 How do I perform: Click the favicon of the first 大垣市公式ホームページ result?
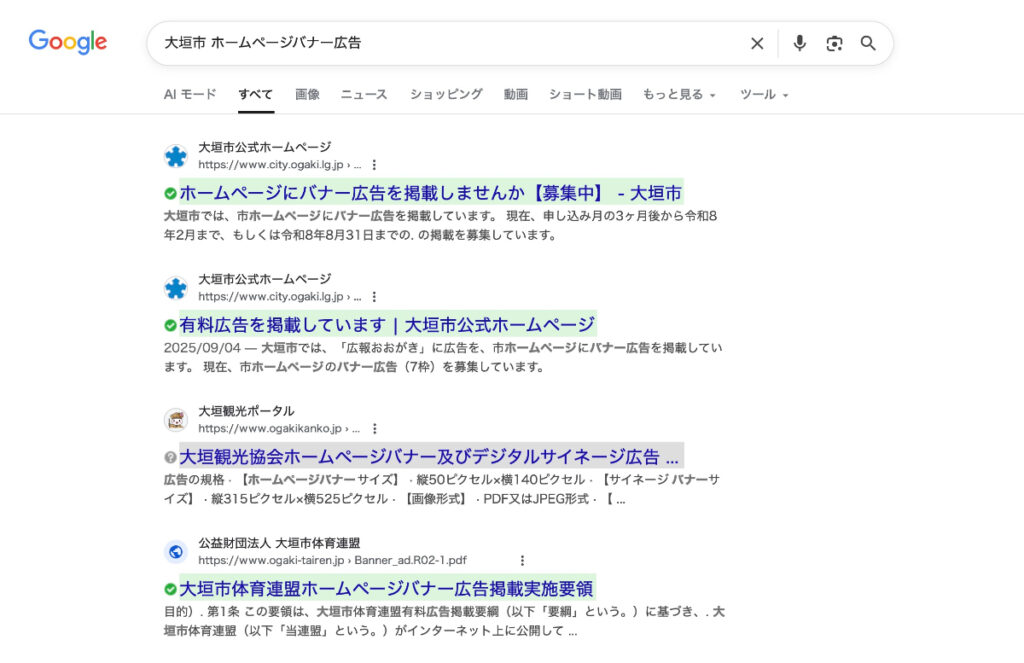tap(176, 156)
